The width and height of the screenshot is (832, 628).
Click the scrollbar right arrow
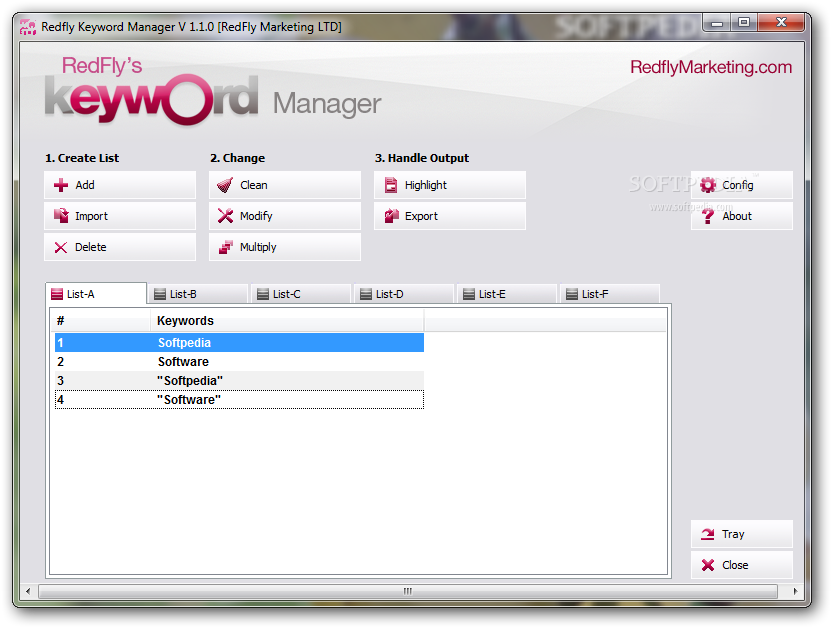pyautogui.click(x=795, y=591)
